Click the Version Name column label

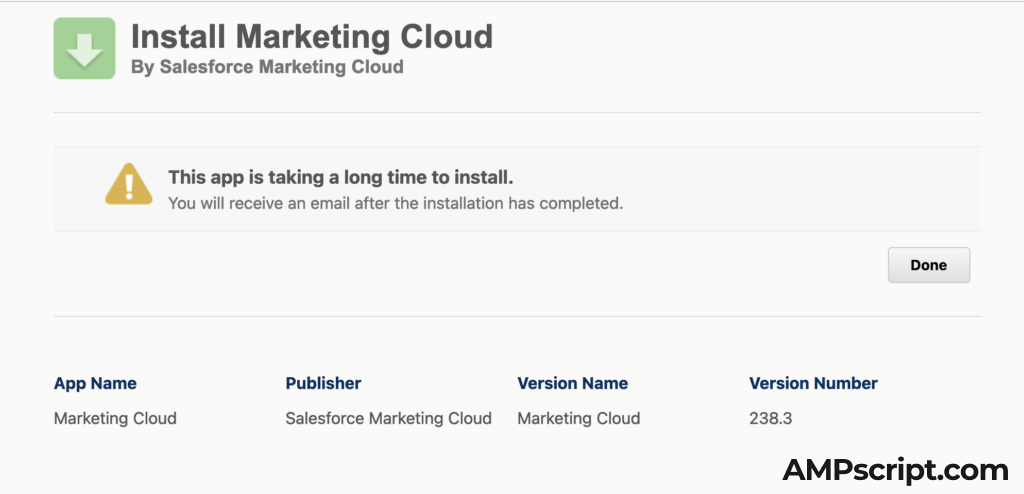click(573, 384)
